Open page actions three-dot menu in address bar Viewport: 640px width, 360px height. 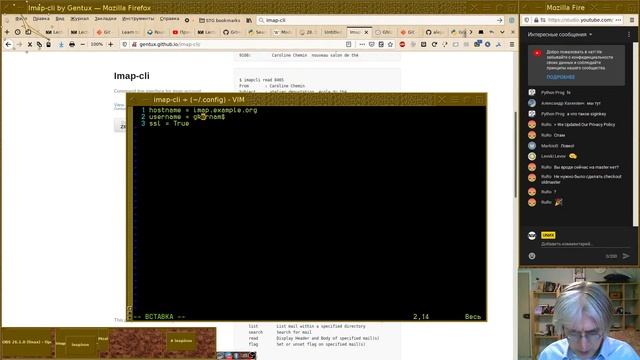click(362, 44)
